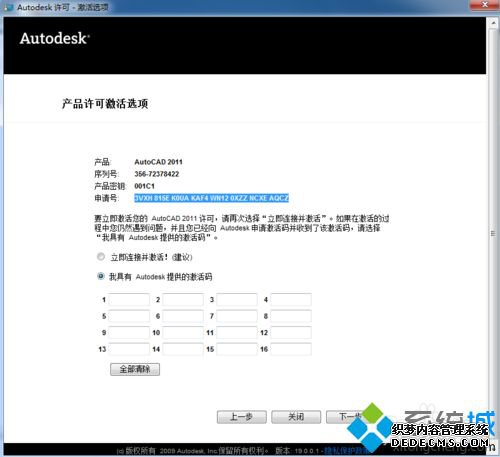Click activation code field 1

pos(129,299)
